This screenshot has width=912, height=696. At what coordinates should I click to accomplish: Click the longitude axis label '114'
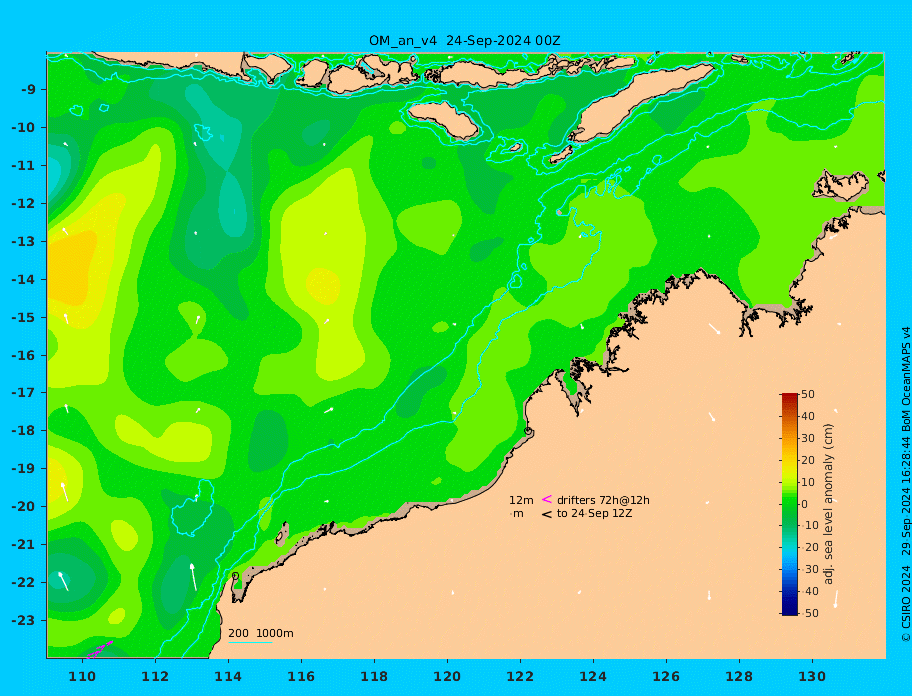coord(228,676)
